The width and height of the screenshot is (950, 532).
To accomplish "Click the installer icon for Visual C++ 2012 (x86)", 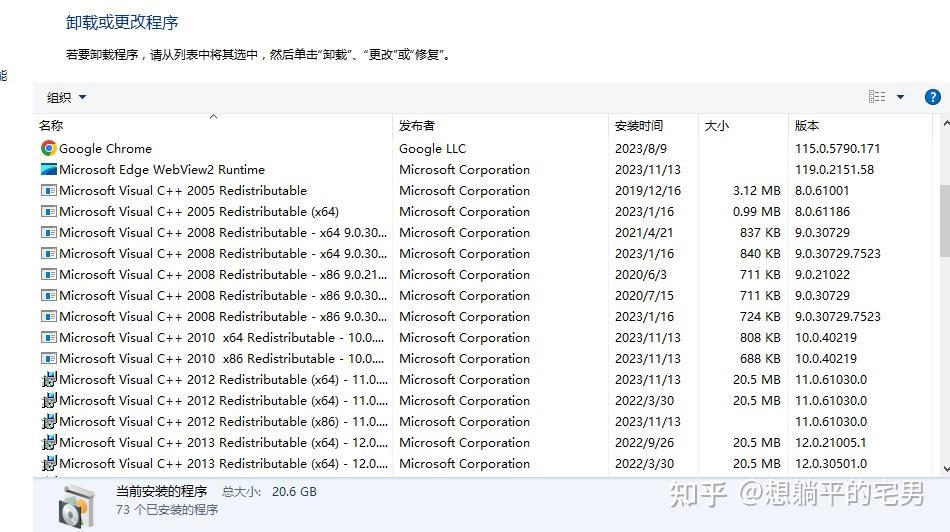I will (x=48, y=421).
